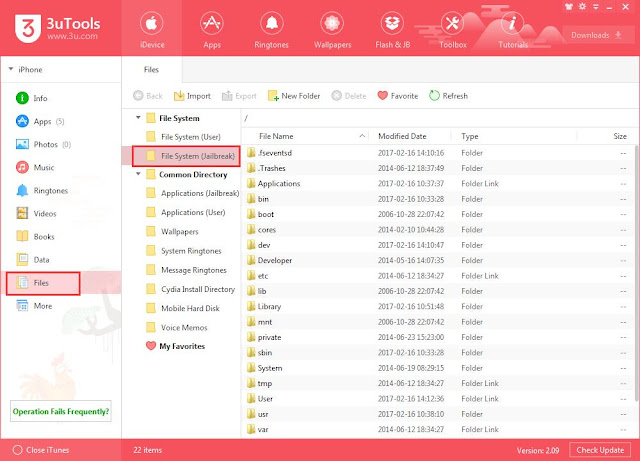Open settings gear in title bar
Viewport: 640px width, 461px height.
click(x=582, y=7)
